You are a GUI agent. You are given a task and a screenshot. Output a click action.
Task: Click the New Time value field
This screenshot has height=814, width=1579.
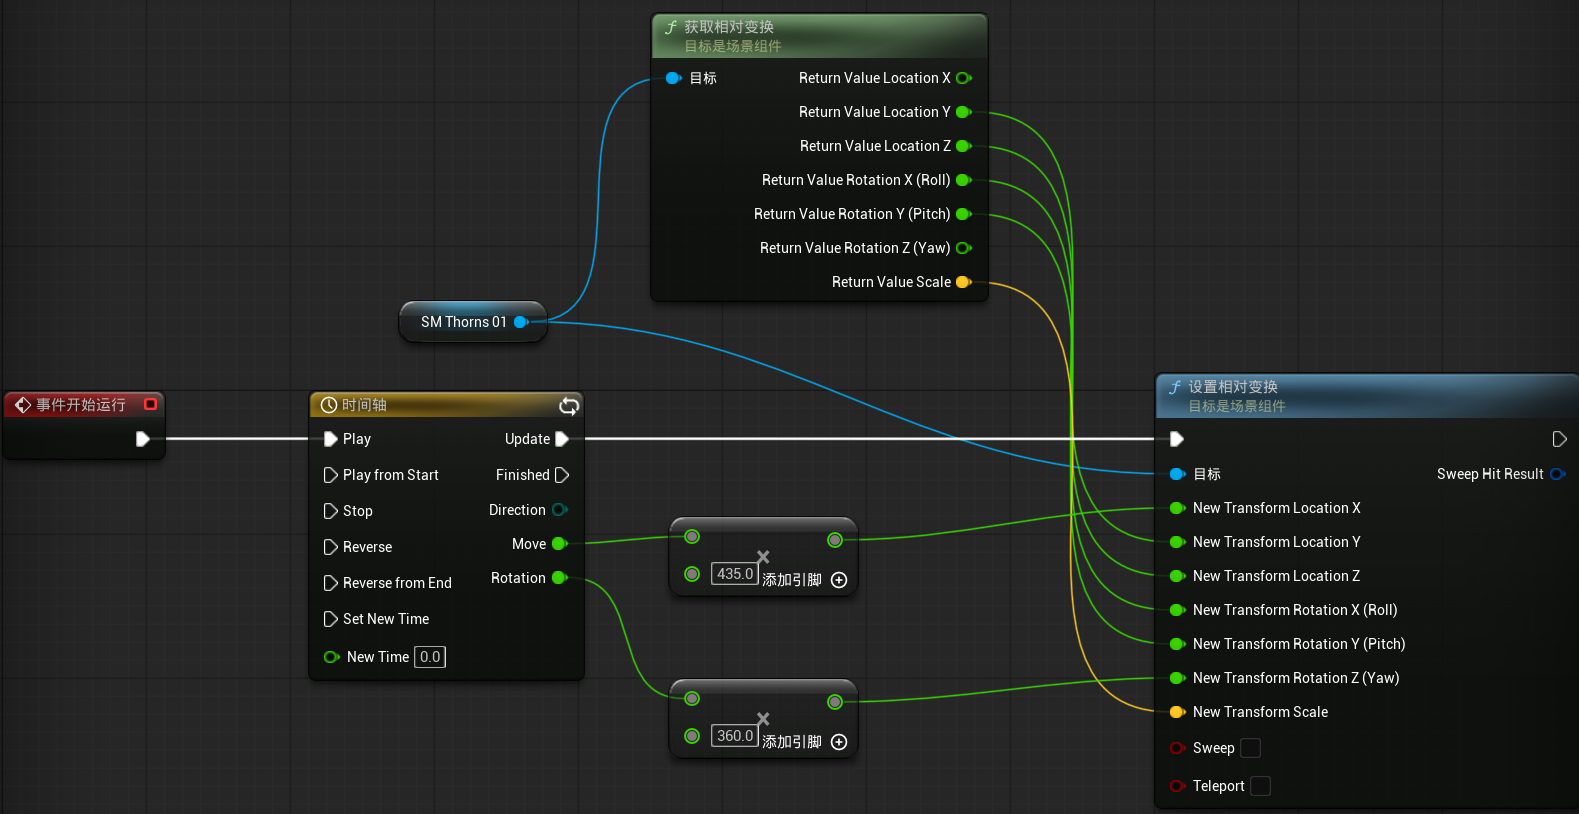[x=430, y=657]
